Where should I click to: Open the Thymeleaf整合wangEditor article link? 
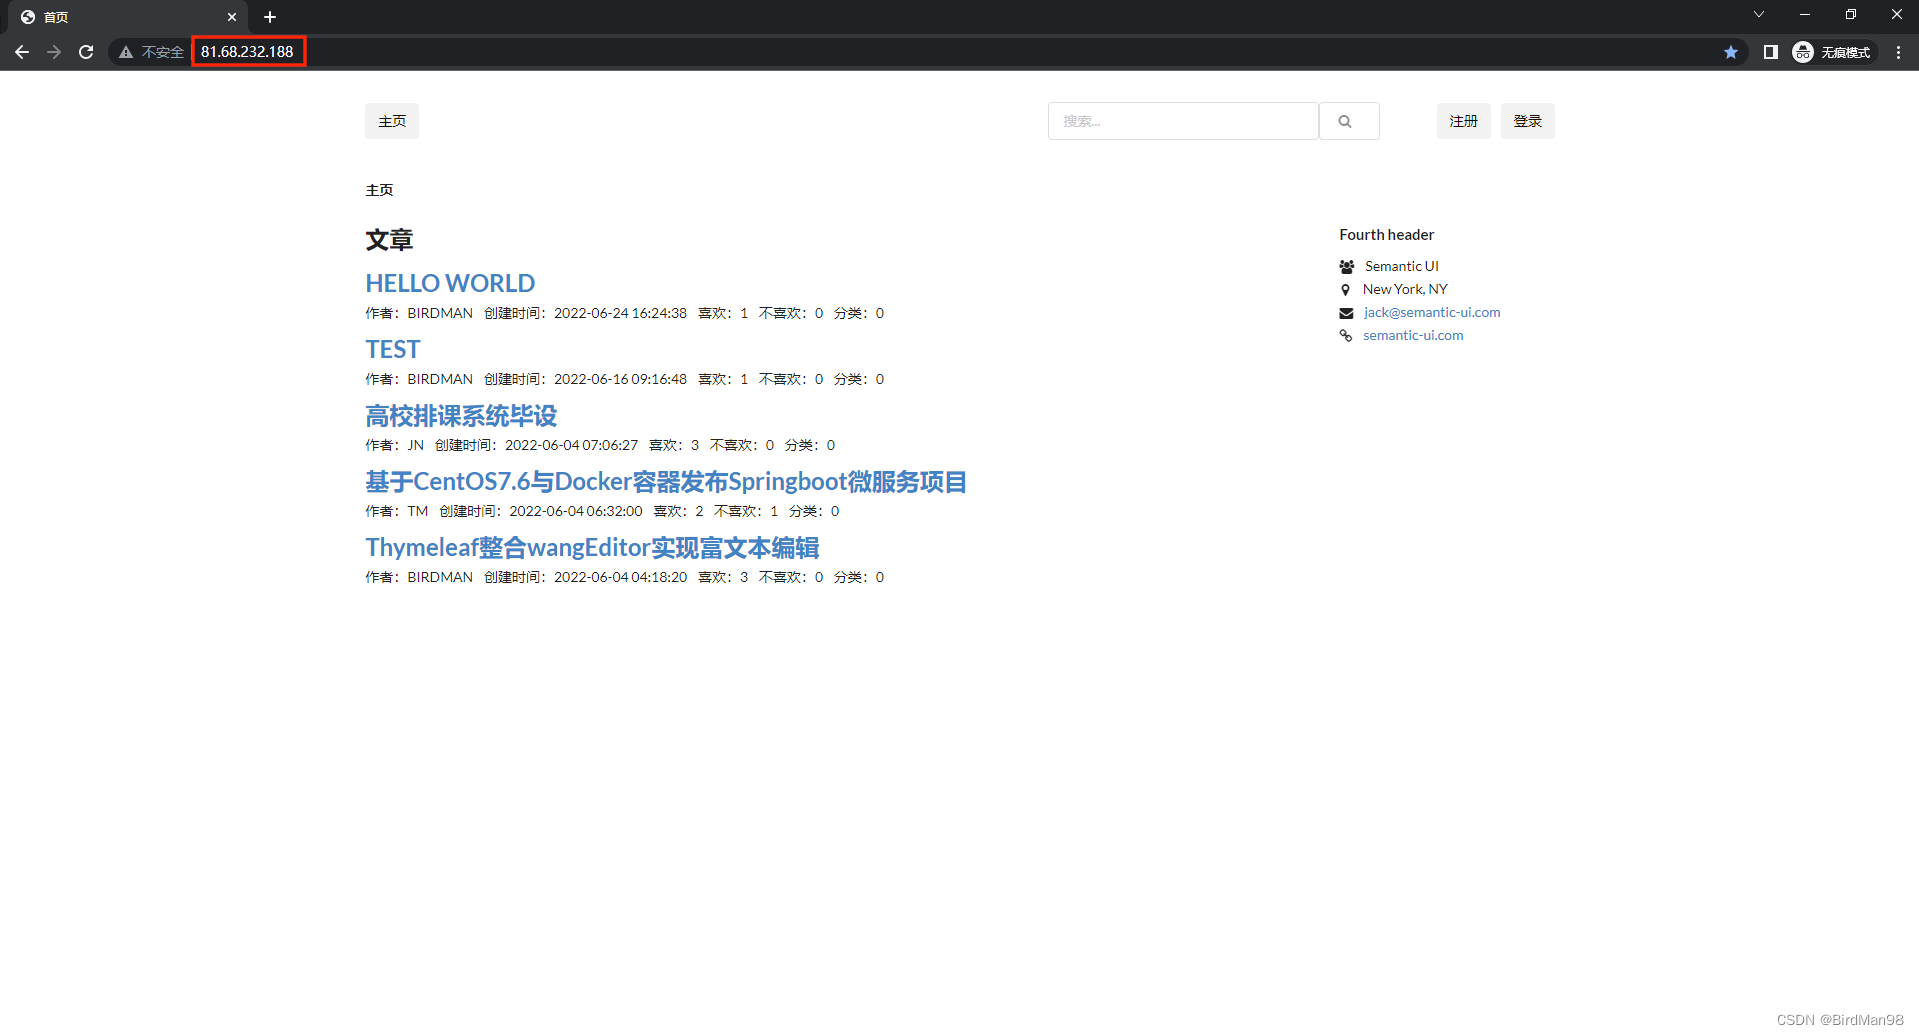(x=592, y=547)
